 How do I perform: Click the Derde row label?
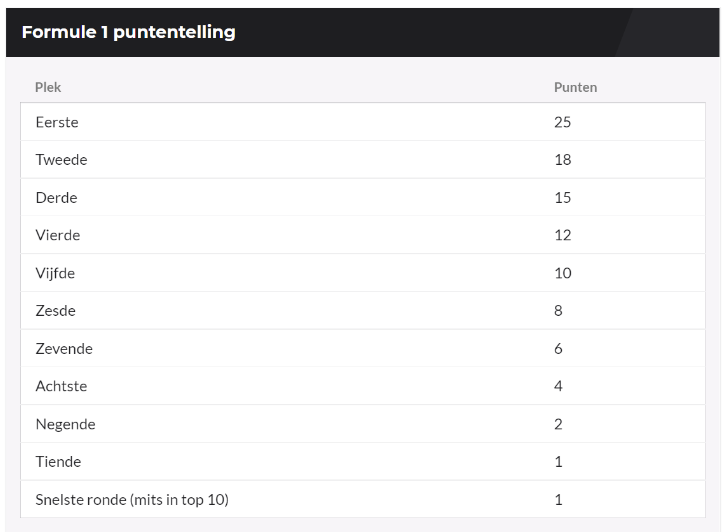(x=56, y=198)
